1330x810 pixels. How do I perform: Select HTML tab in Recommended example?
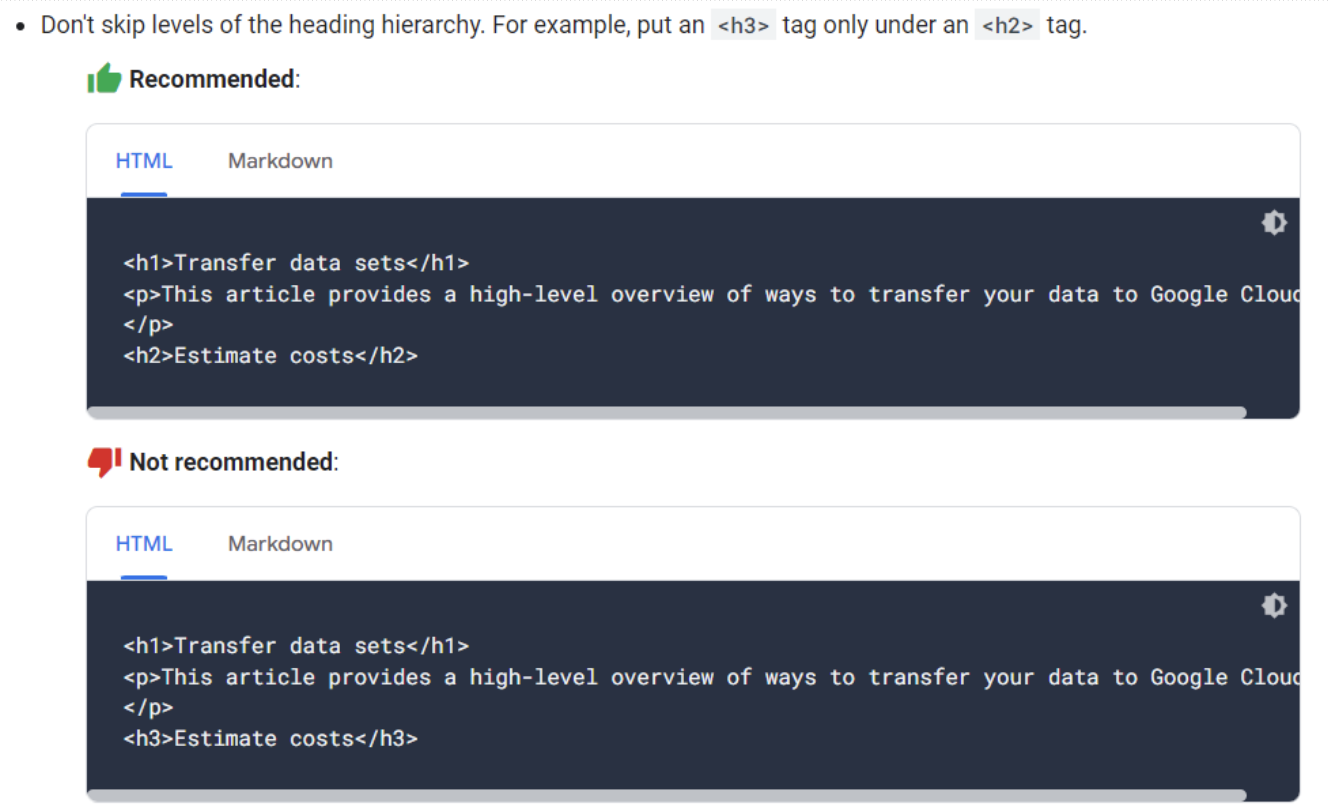[144, 161]
